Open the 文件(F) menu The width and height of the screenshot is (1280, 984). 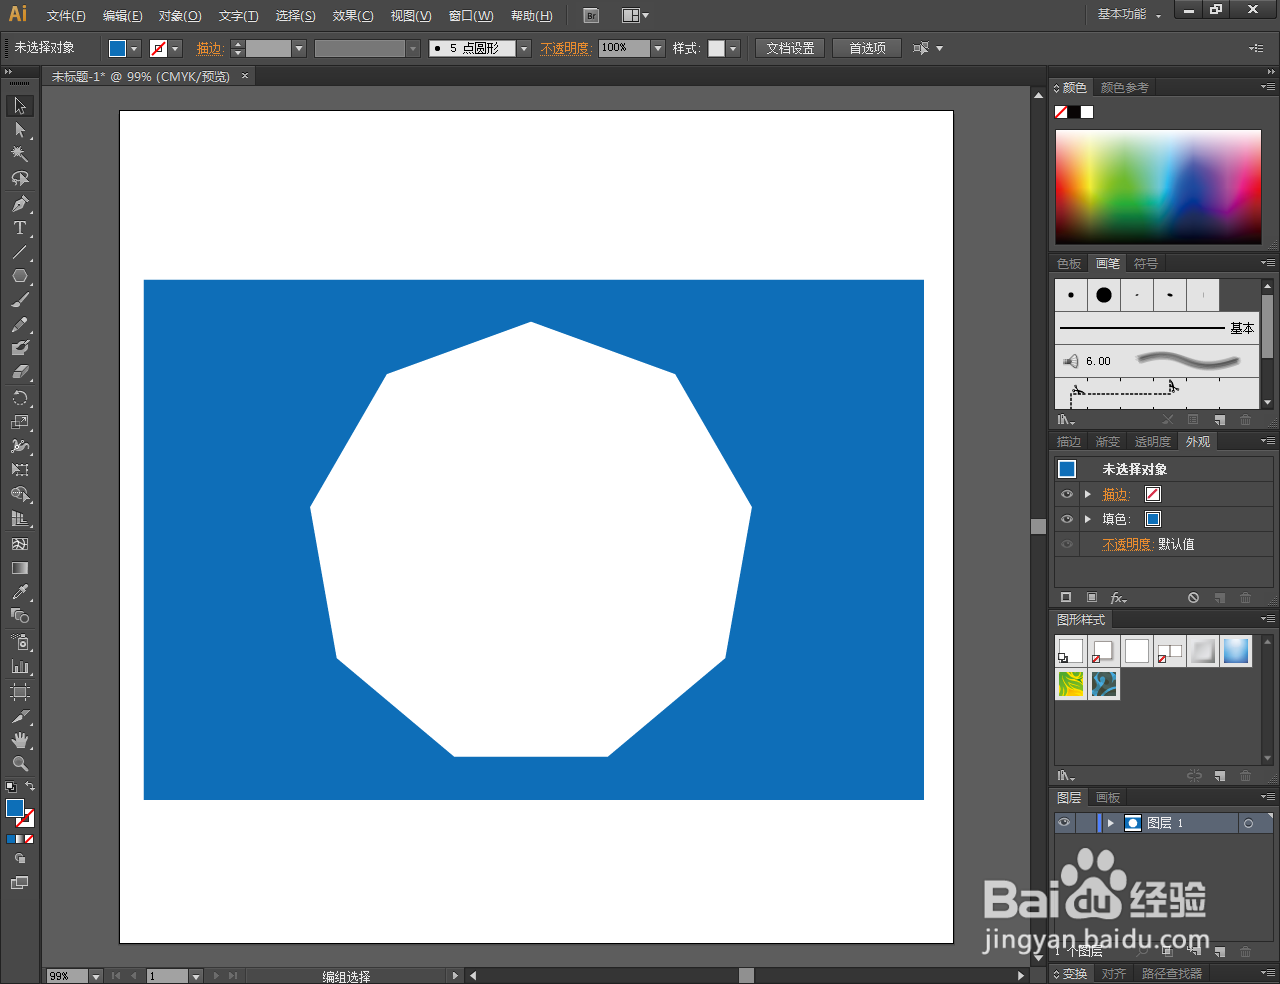click(66, 16)
